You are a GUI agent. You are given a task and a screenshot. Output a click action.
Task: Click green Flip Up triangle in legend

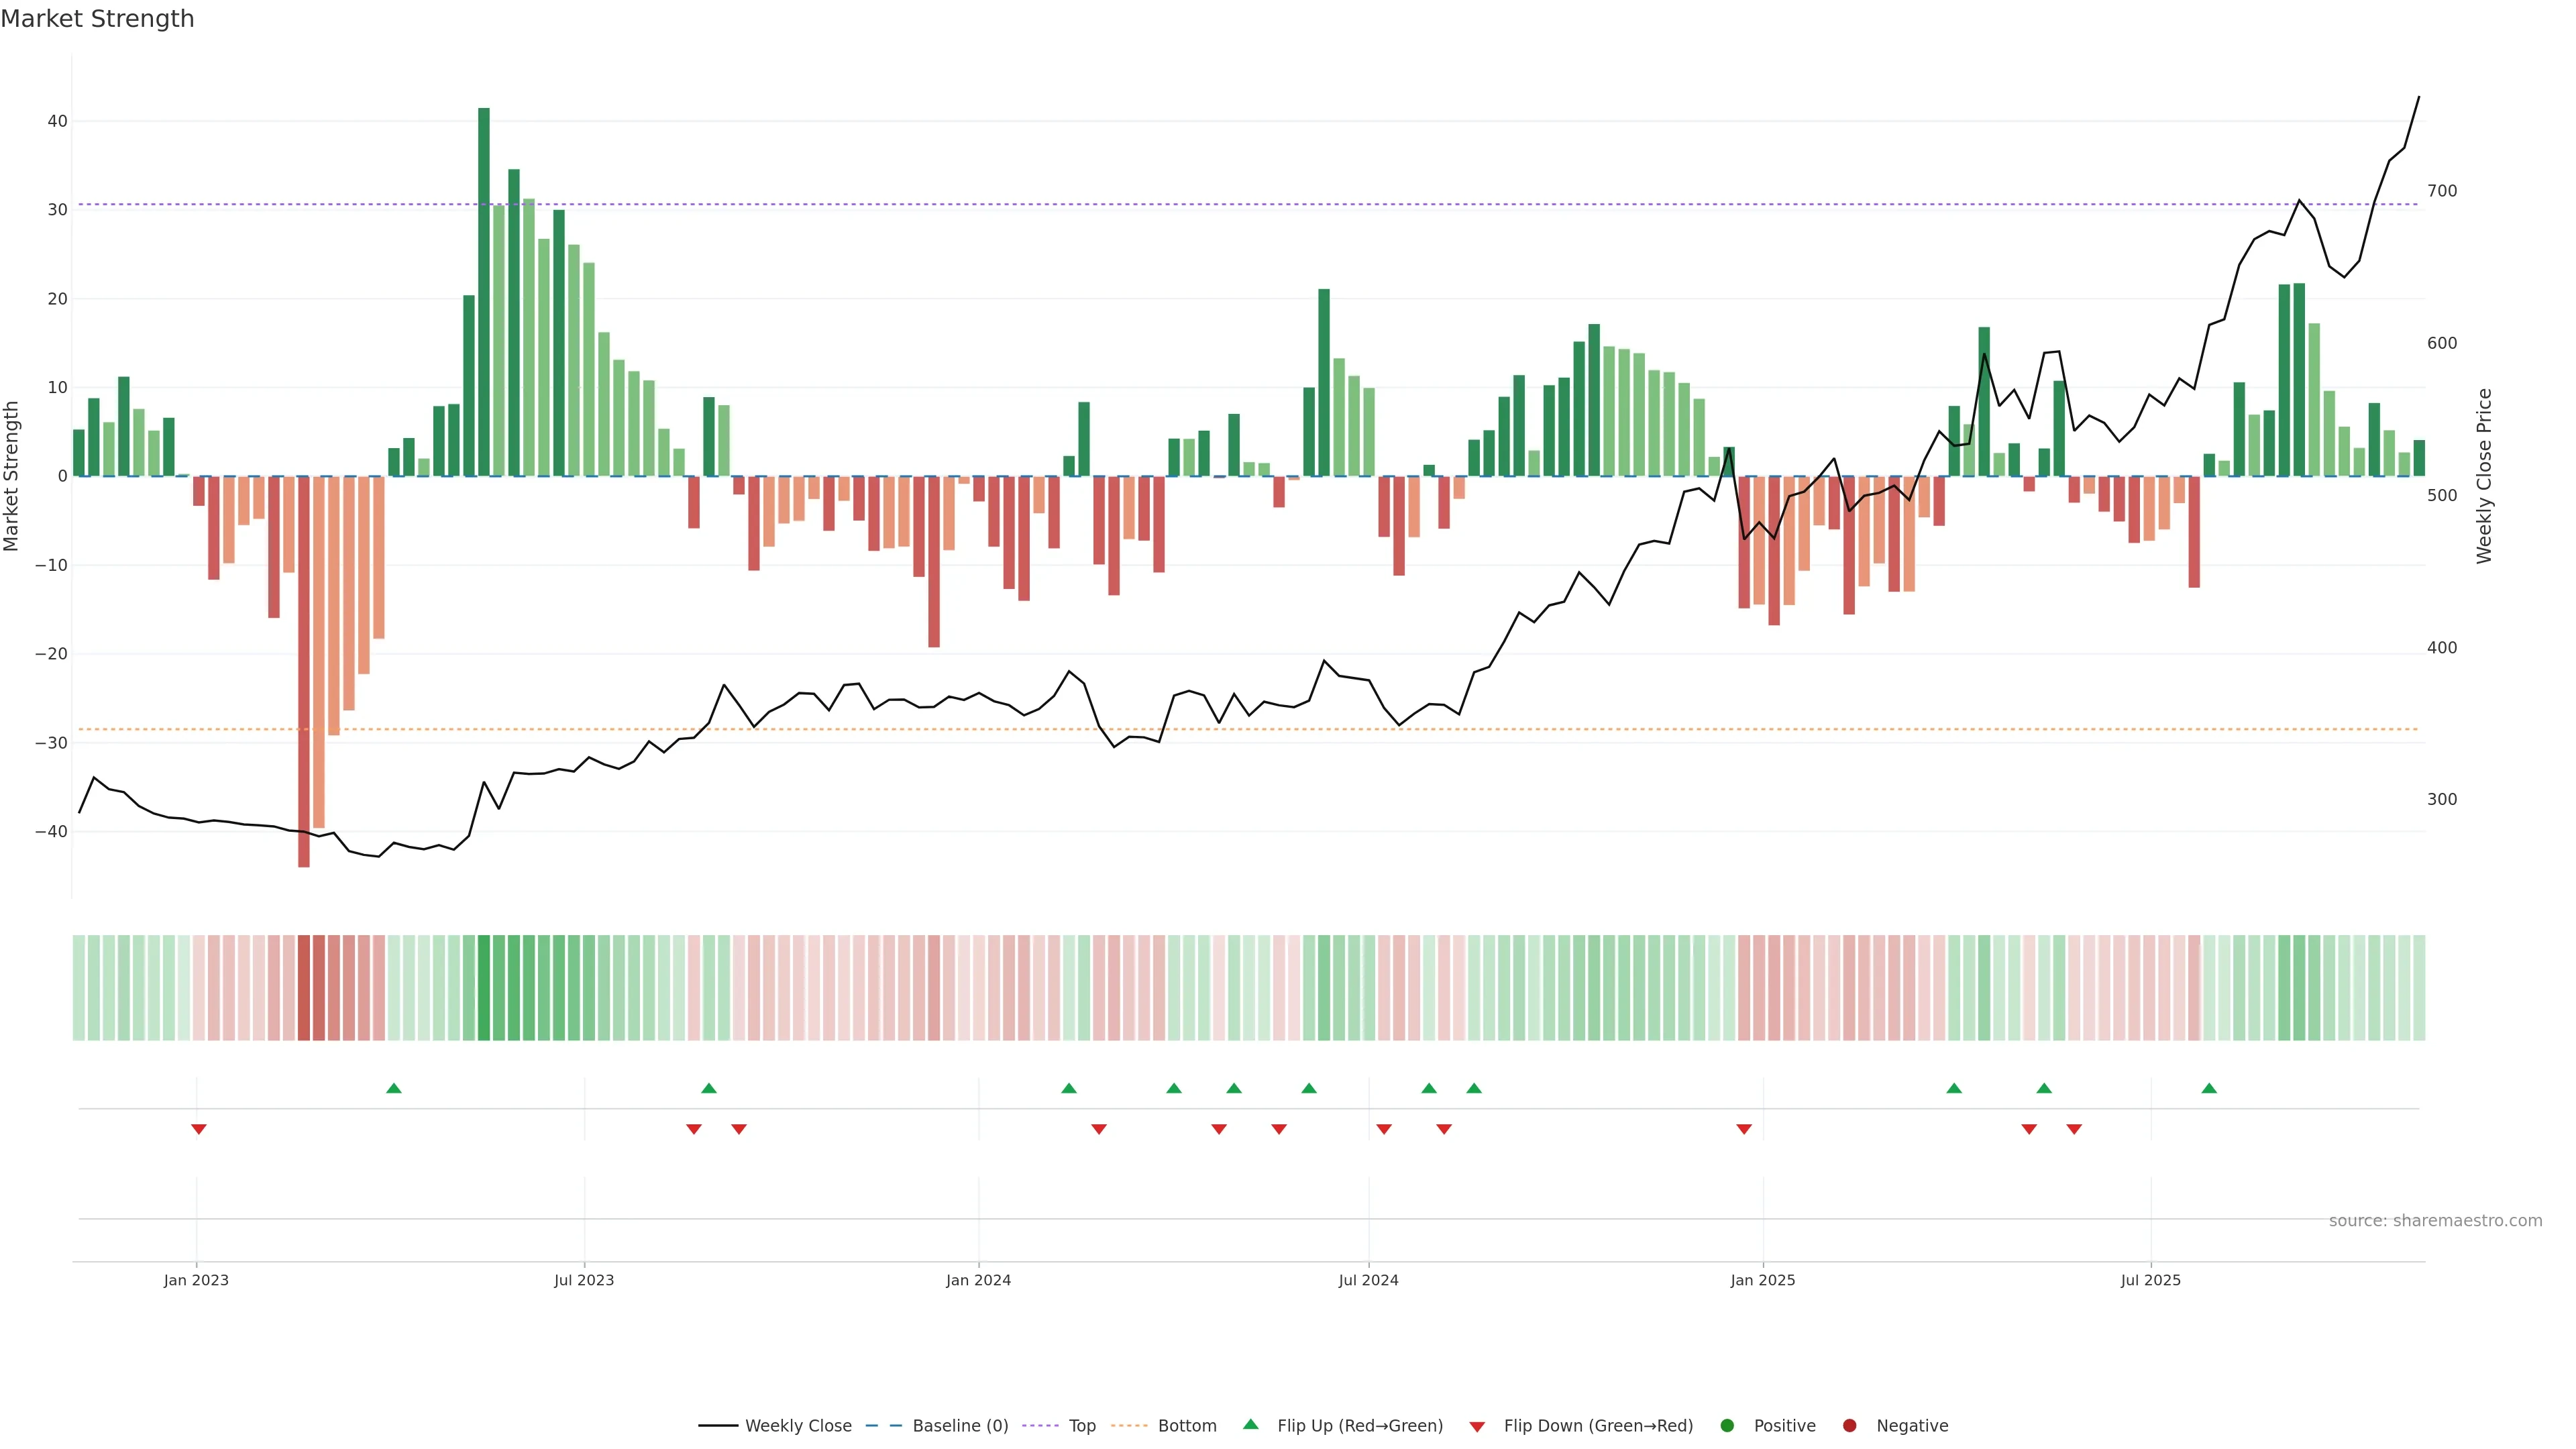[1250, 1424]
